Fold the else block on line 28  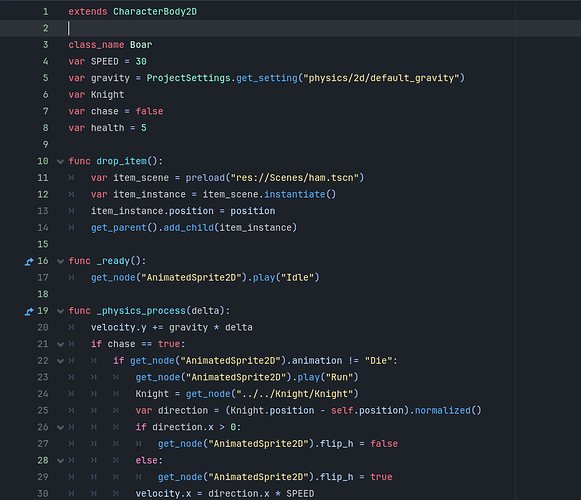(60, 461)
